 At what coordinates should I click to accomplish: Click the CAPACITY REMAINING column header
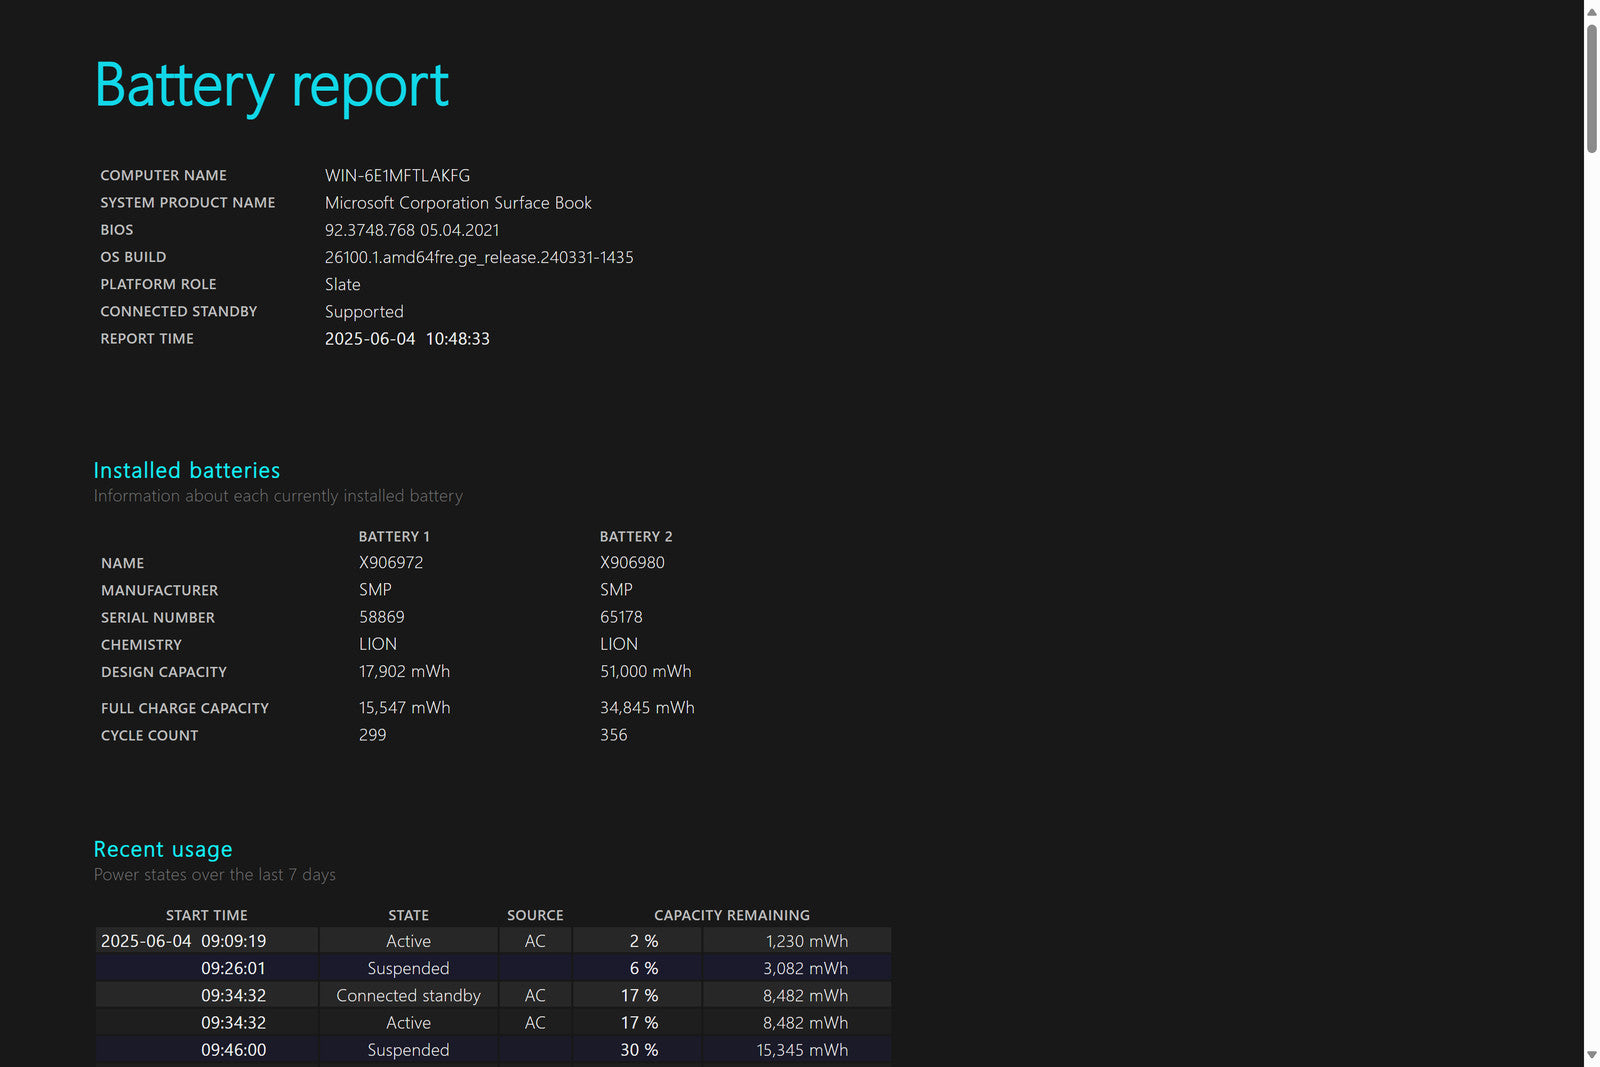point(731,915)
